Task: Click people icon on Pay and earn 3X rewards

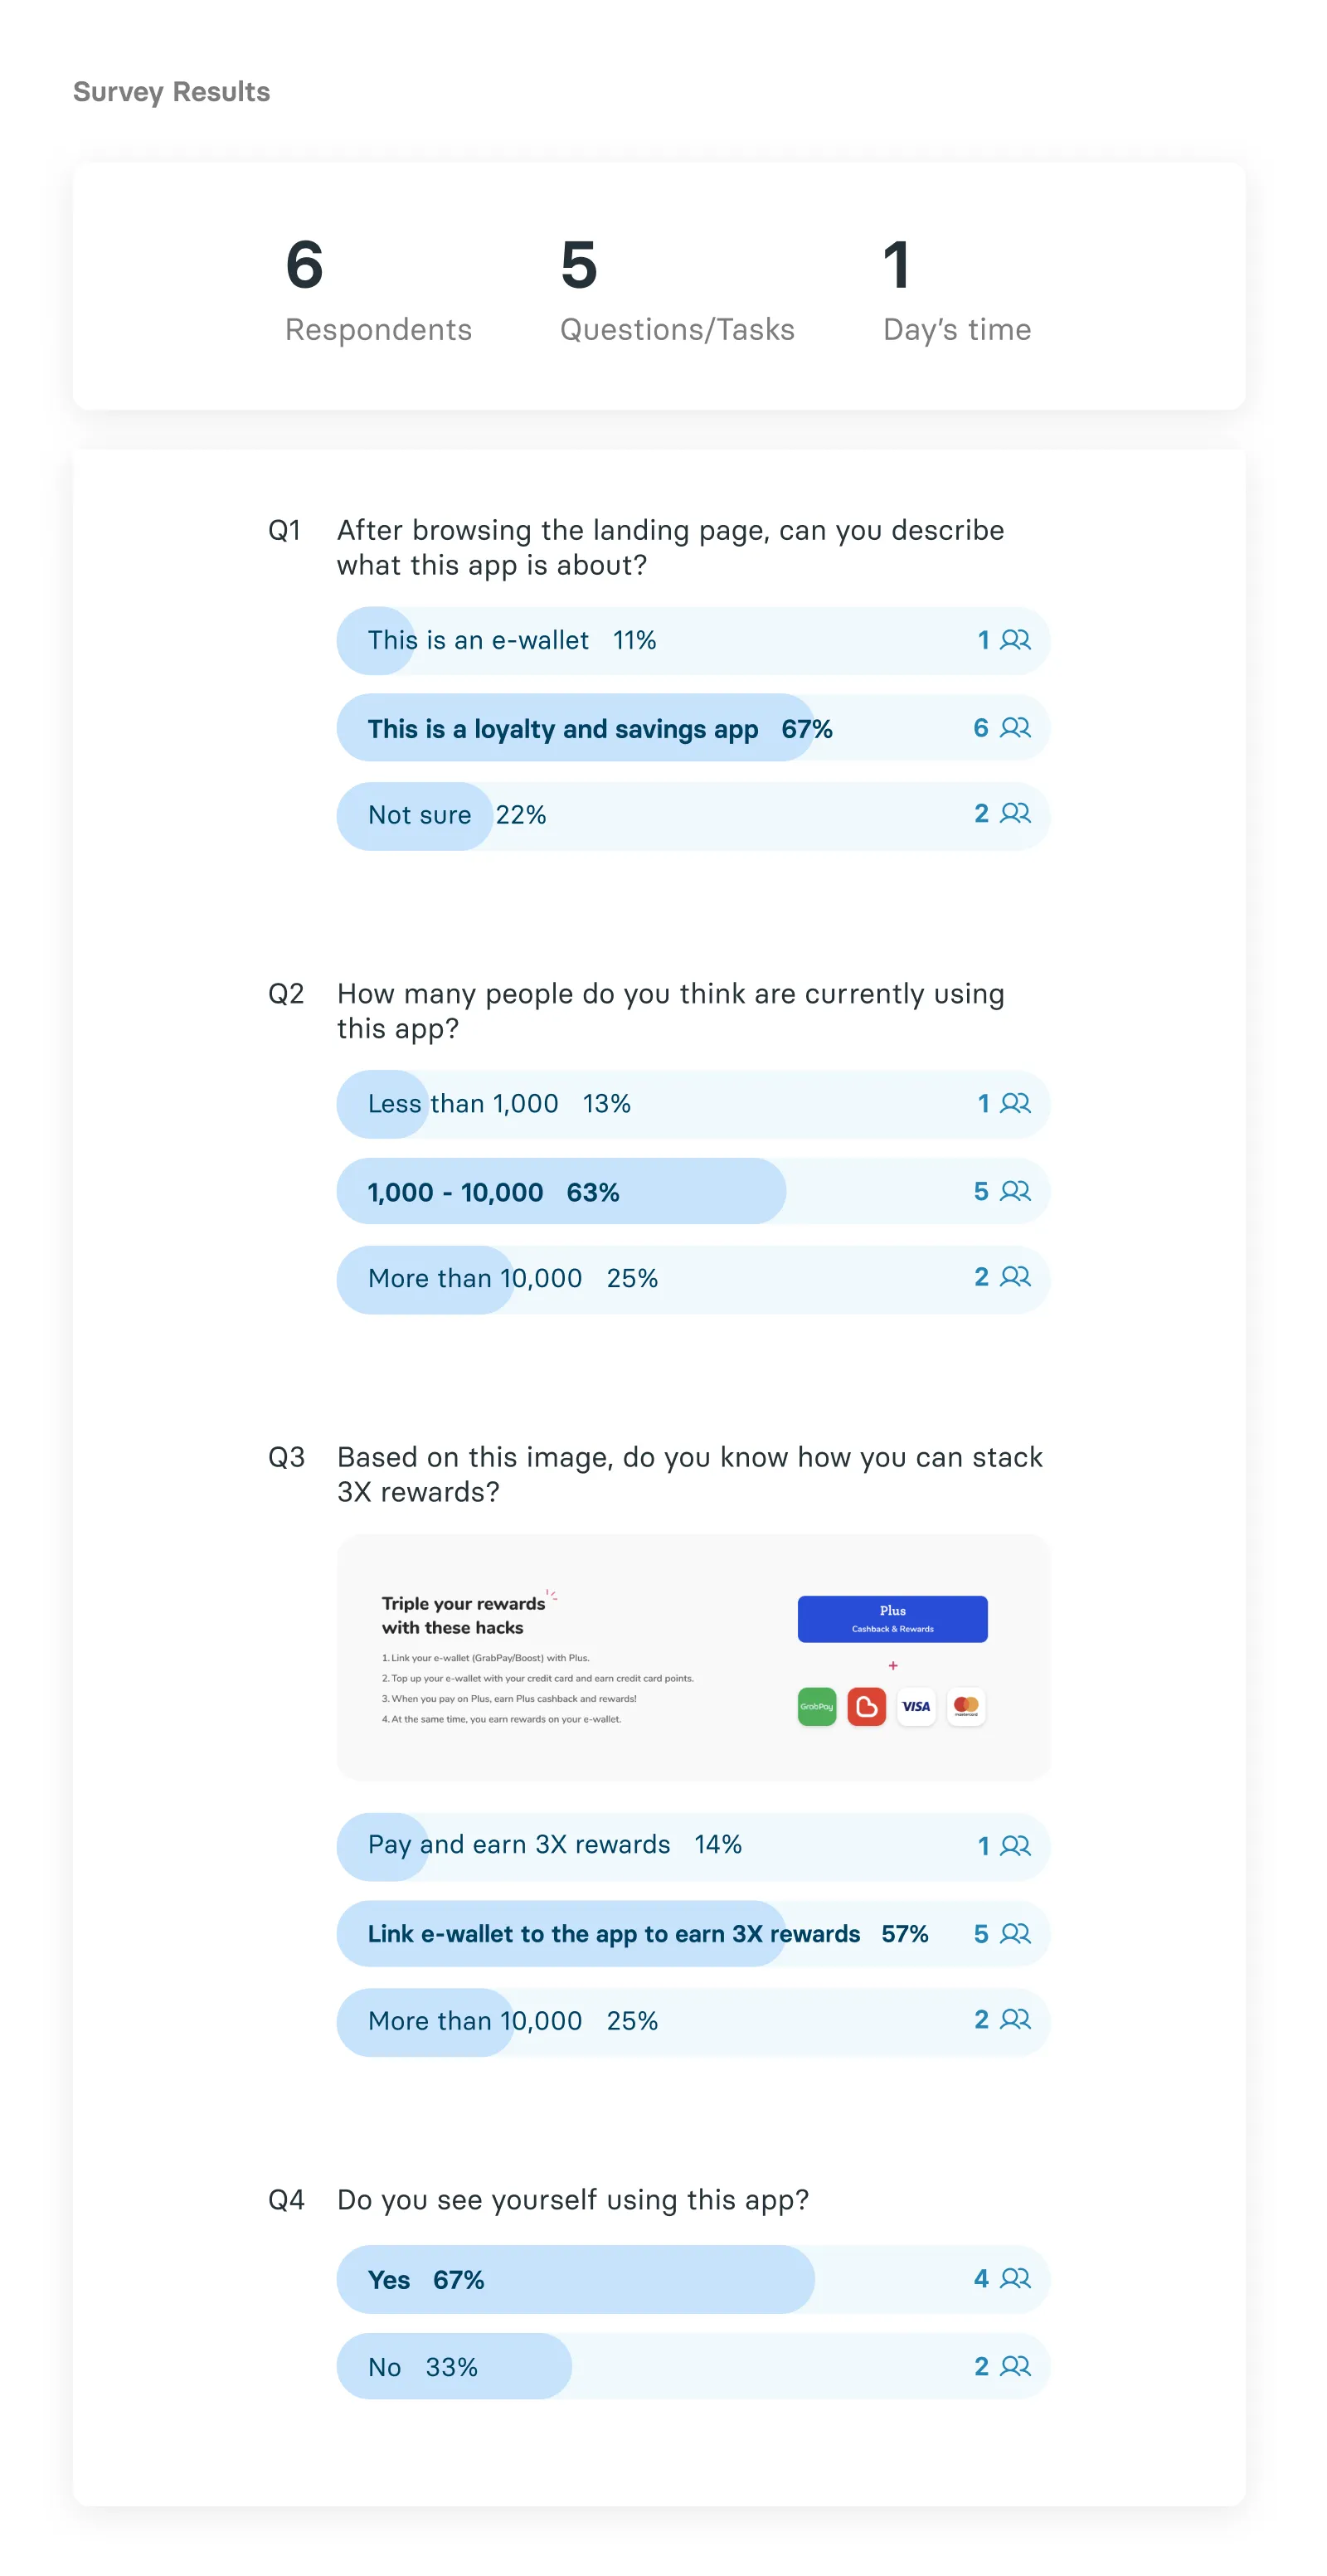Action: [x=1015, y=1846]
